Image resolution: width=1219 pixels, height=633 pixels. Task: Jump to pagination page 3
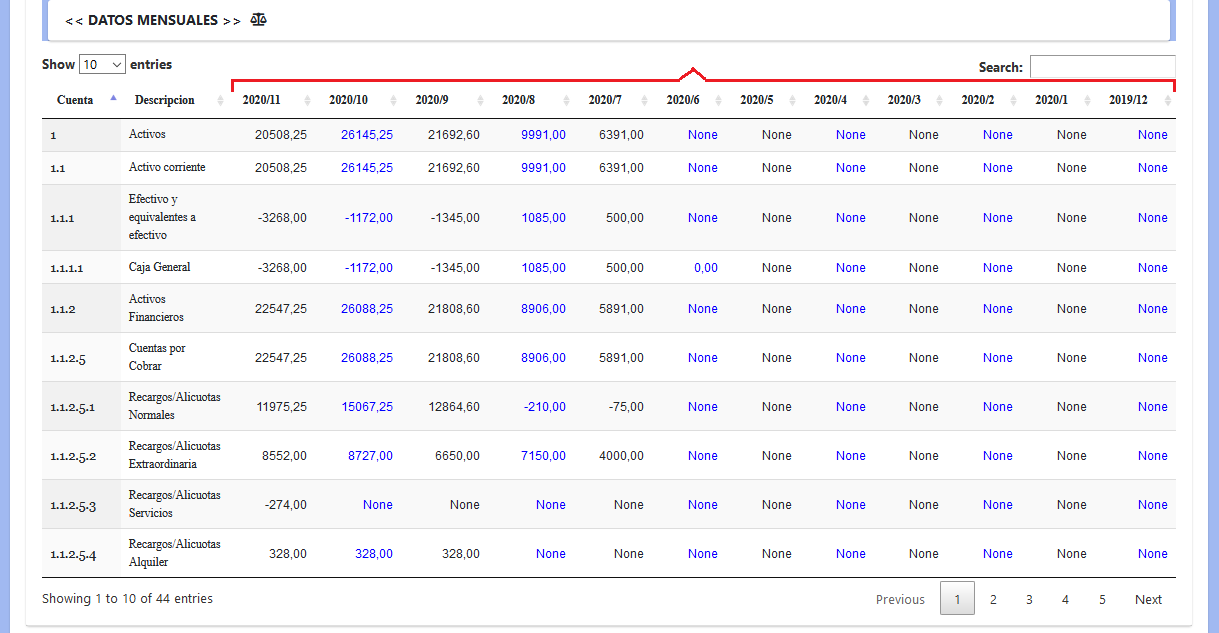[1029, 599]
